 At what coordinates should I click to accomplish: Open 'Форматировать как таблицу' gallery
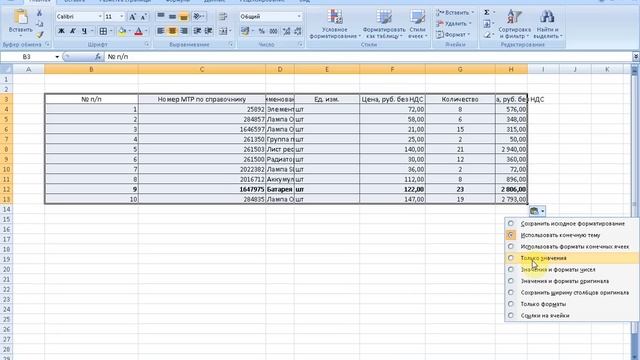tap(384, 24)
